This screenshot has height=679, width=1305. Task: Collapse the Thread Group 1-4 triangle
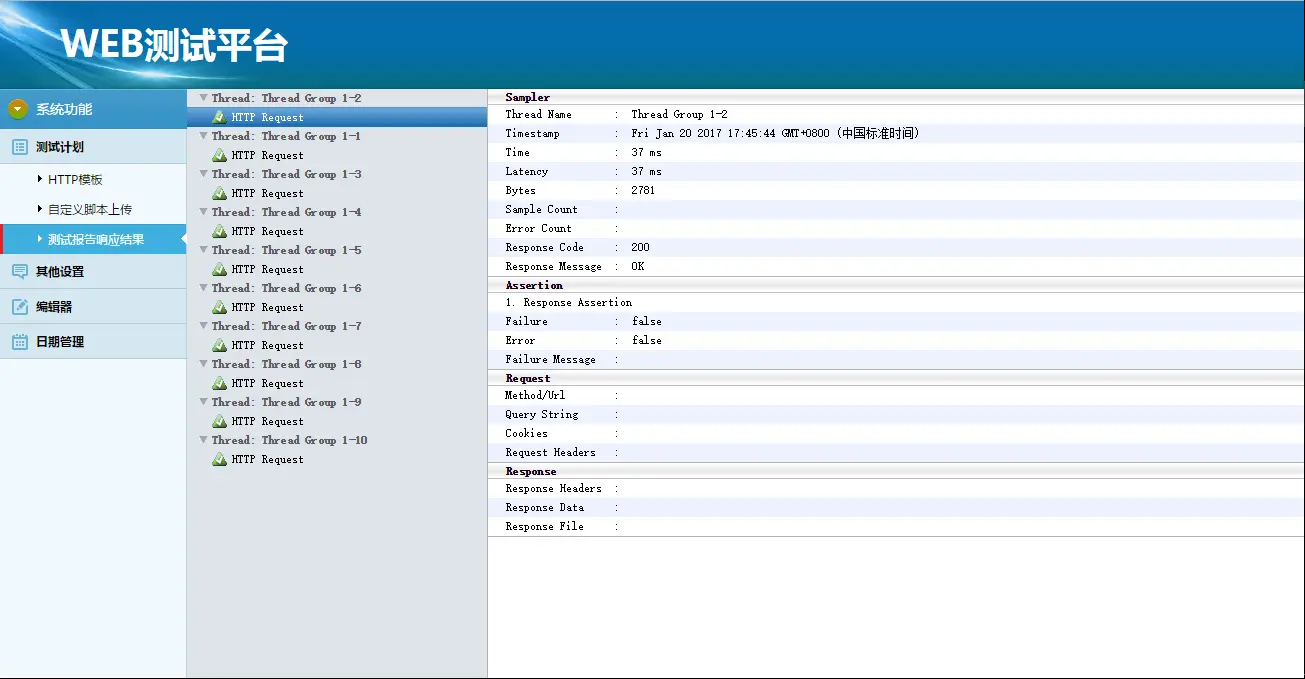tap(203, 212)
